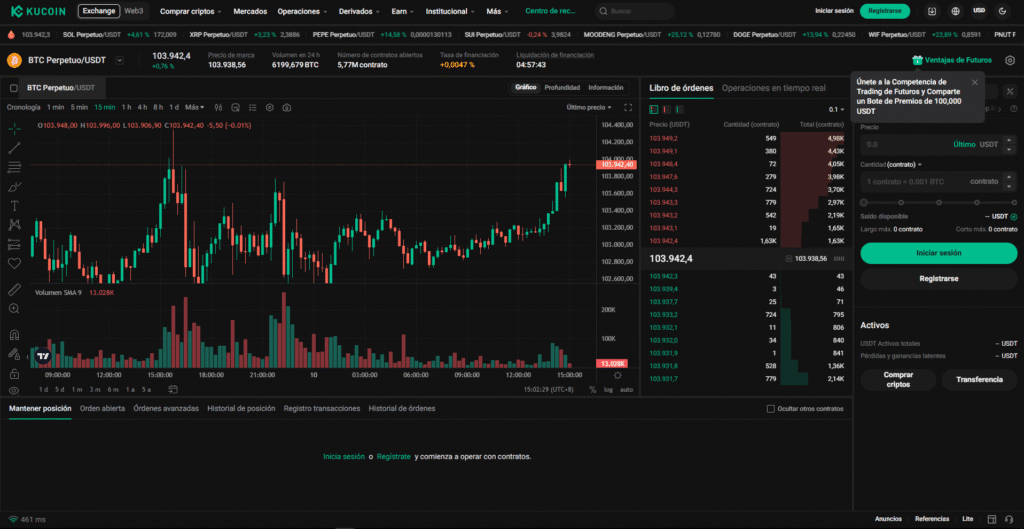Click the order quantity percentage slider
The width and height of the screenshot is (1024, 529).
[x=938, y=202]
